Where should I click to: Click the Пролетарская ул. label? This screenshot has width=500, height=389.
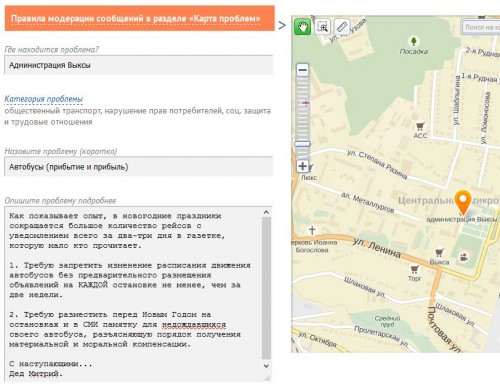pos(381,337)
